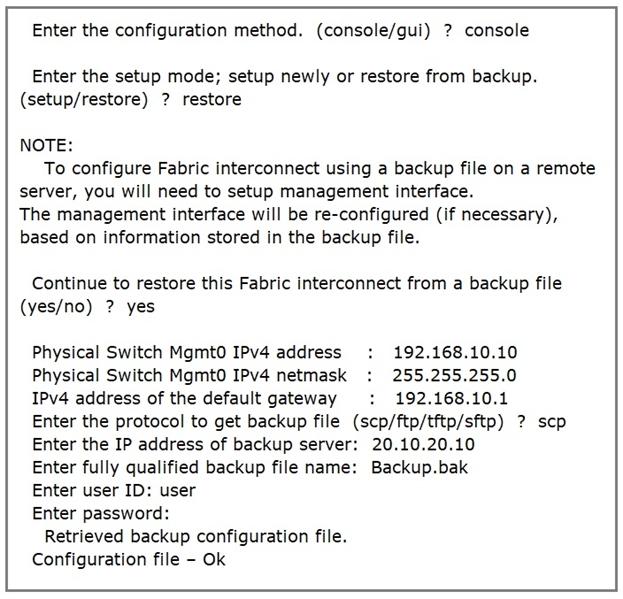
Task: Click the backup server IP 20.10.20.10
Action: coord(423,444)
